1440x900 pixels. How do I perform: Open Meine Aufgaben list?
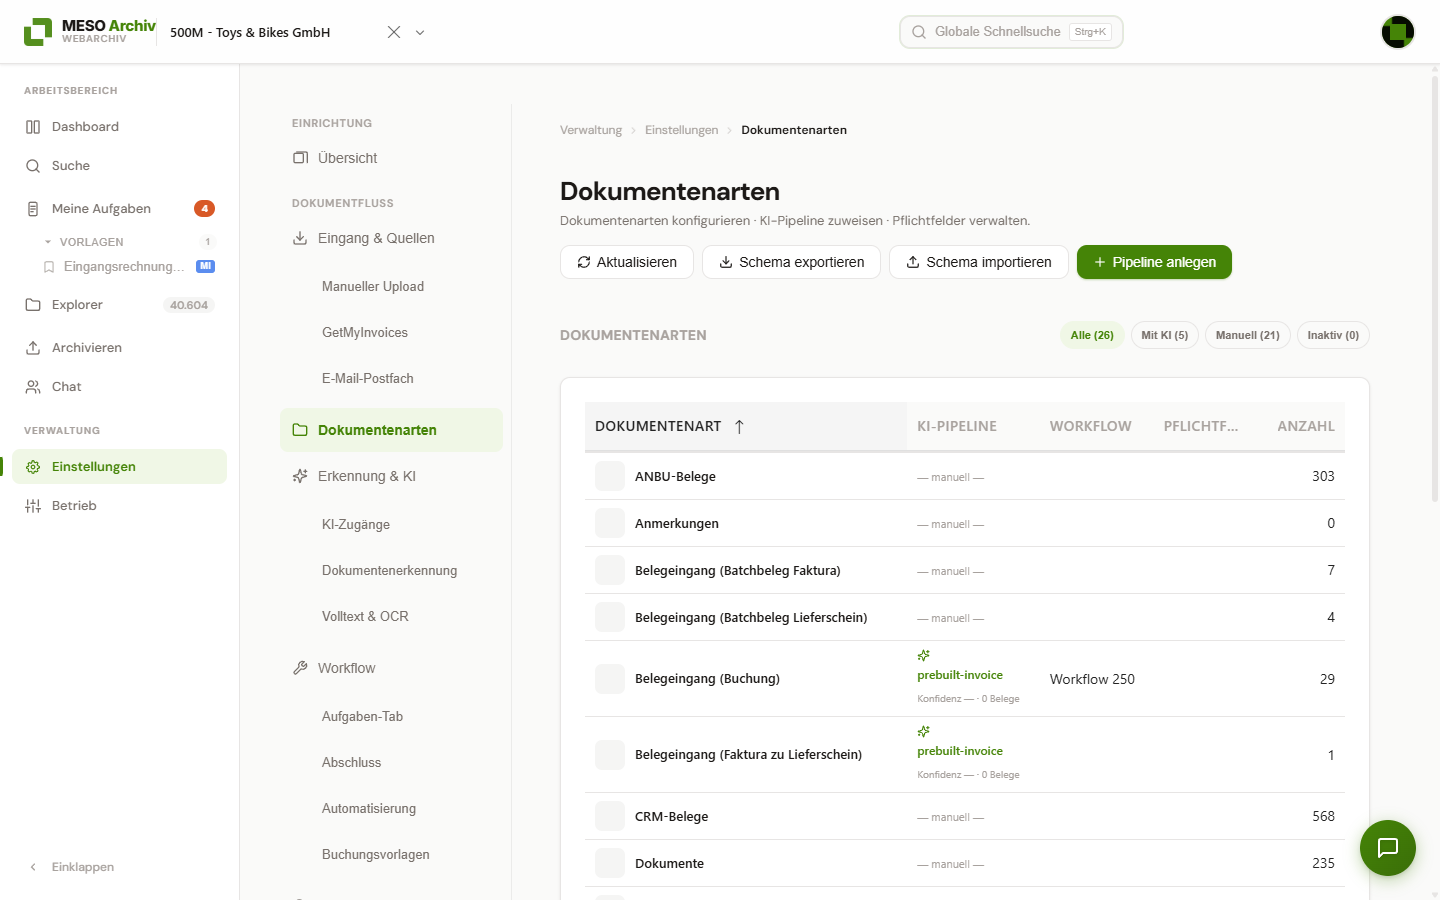click(x=119, y=209)
